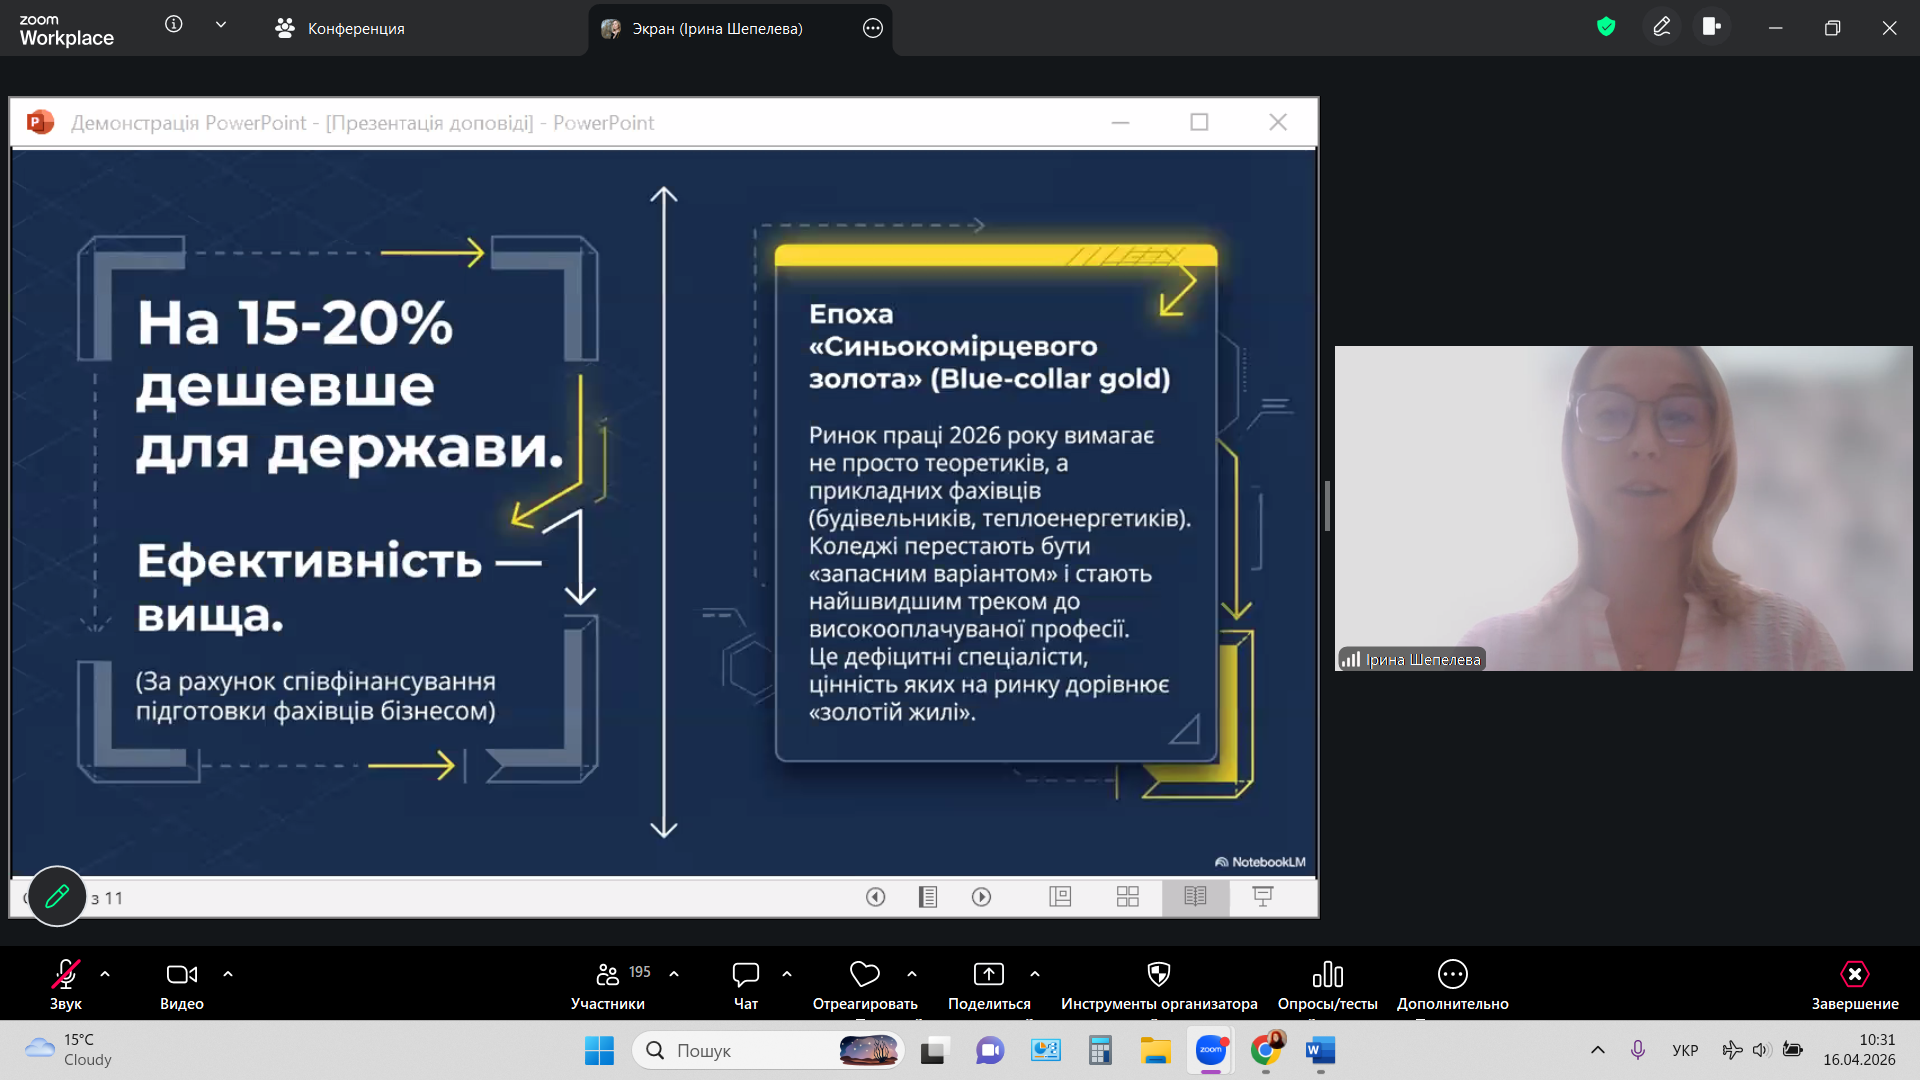Open more options on screen share tab
Screen dimensions: 1920x1080
[873, 28]
